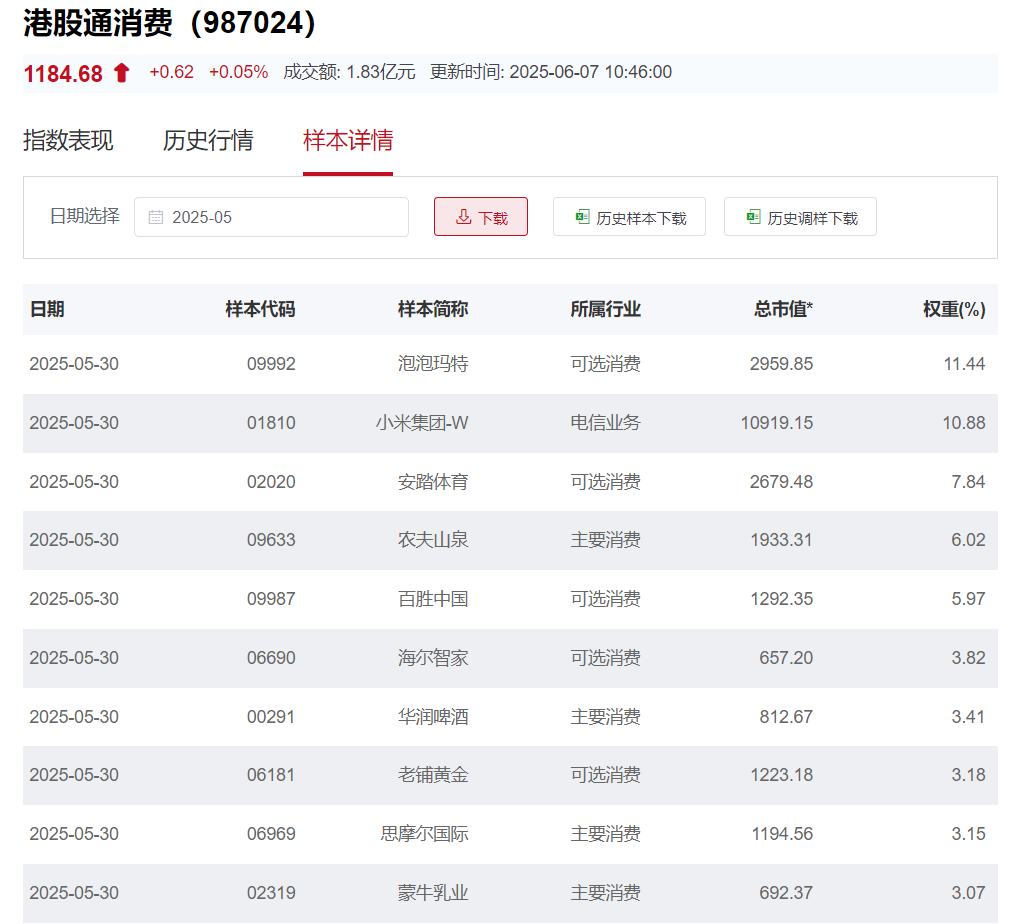Click the red up arrow beside 1184.68
This screenshot has height=924, width=1020.
click(121, 71)
